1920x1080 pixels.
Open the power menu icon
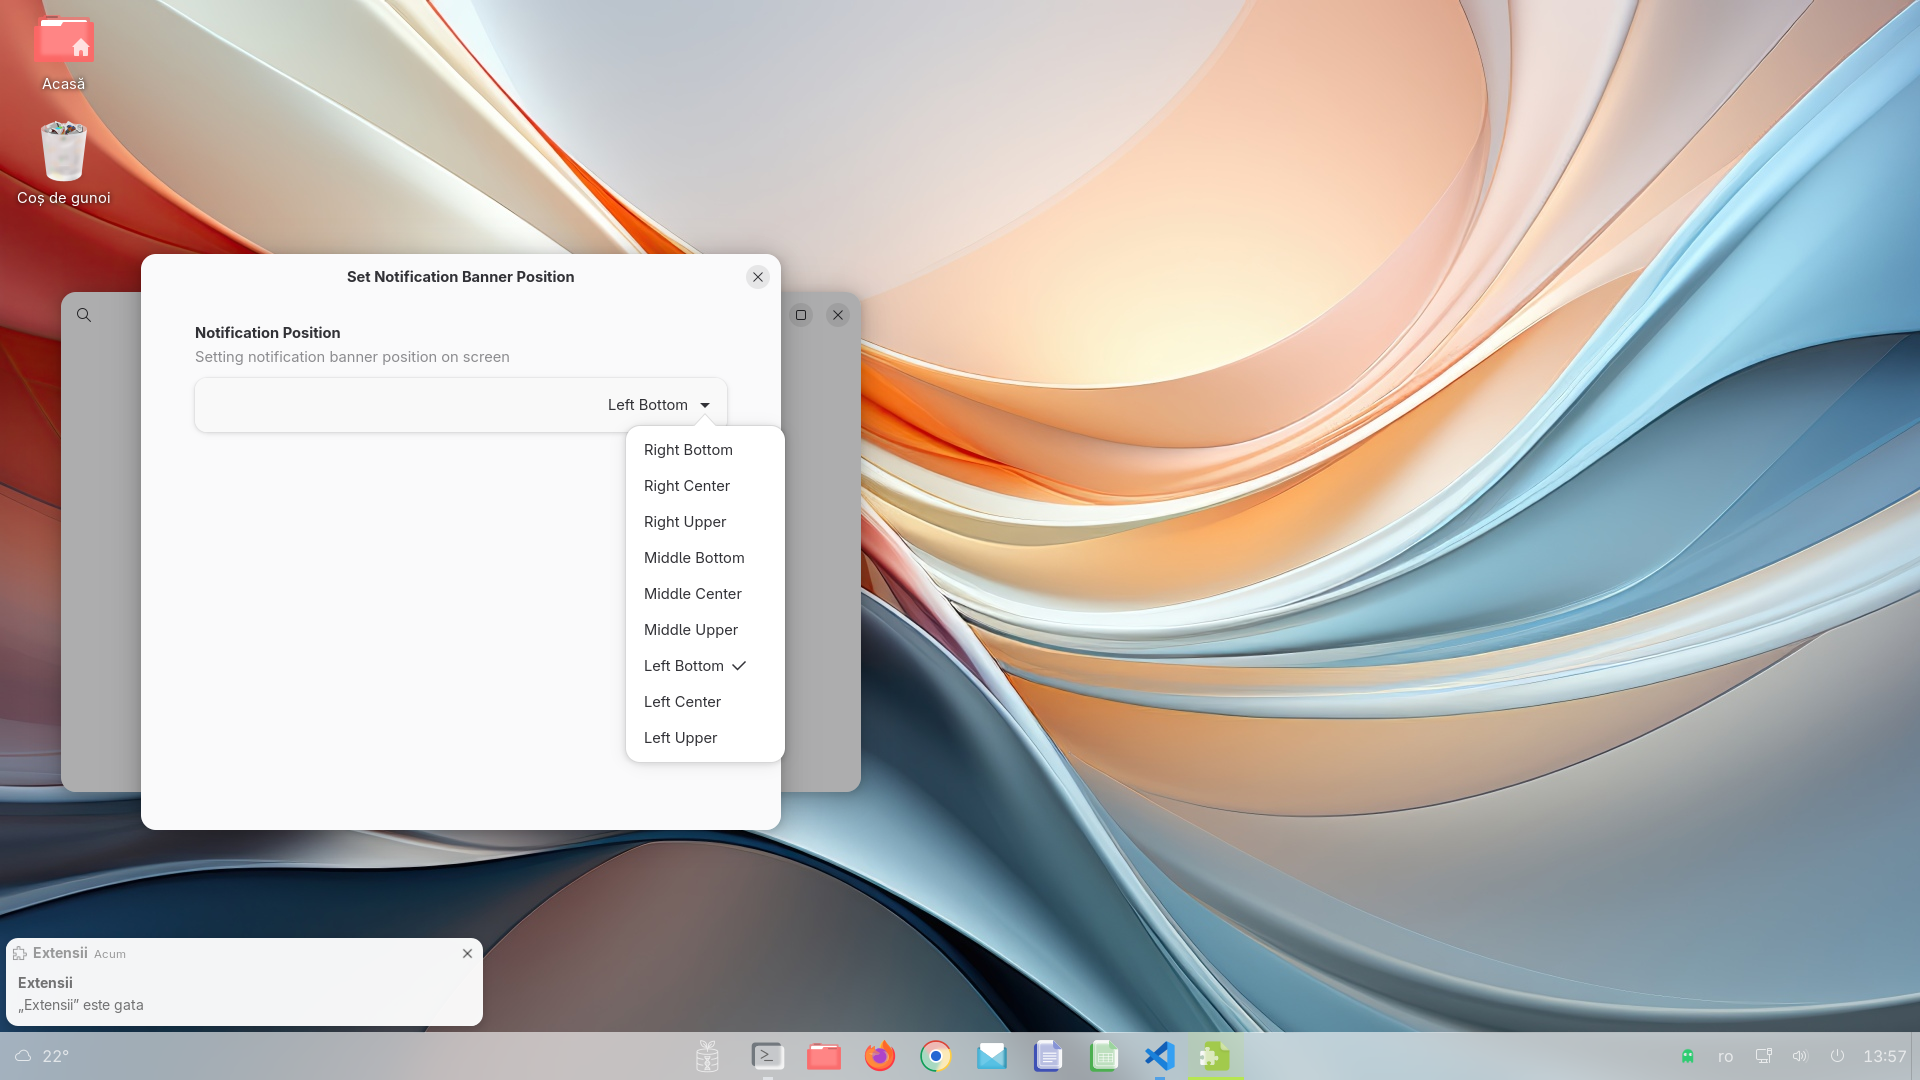click(x=1837, y=1056)
